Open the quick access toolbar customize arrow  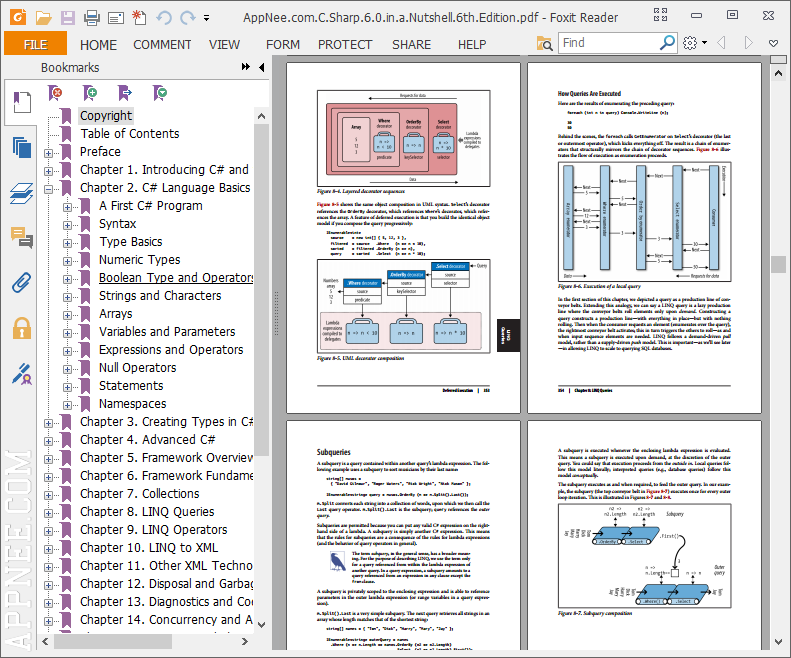tap(206, 18)
